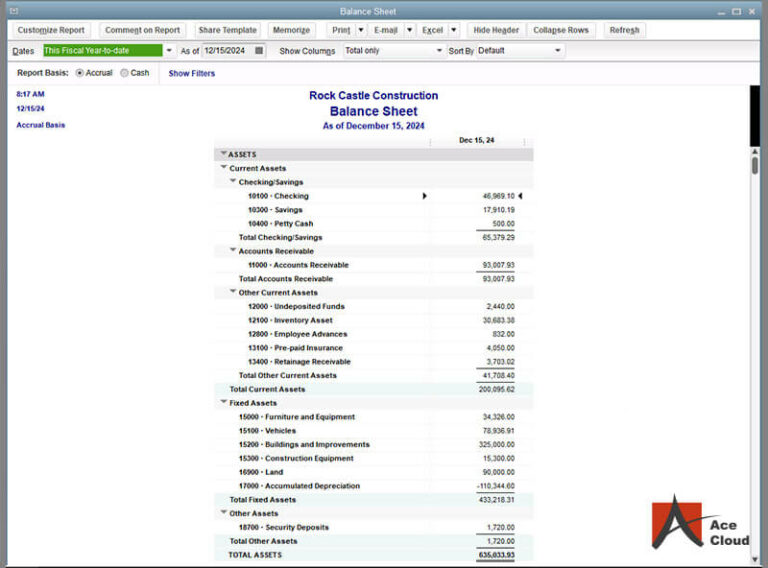Click the Customize Report button
Viewport: 768px width, 568px height.
point(51,30)
